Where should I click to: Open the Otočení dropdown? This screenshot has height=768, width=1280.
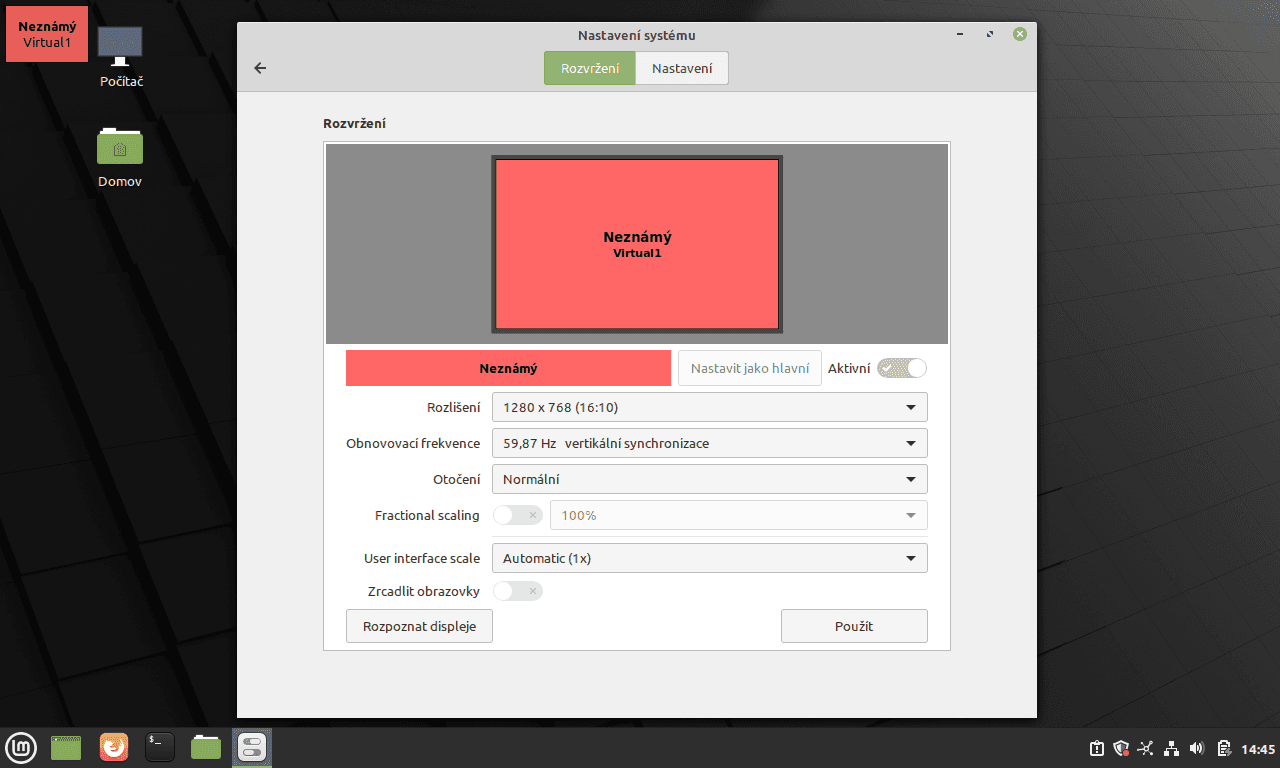coord(709,479)
